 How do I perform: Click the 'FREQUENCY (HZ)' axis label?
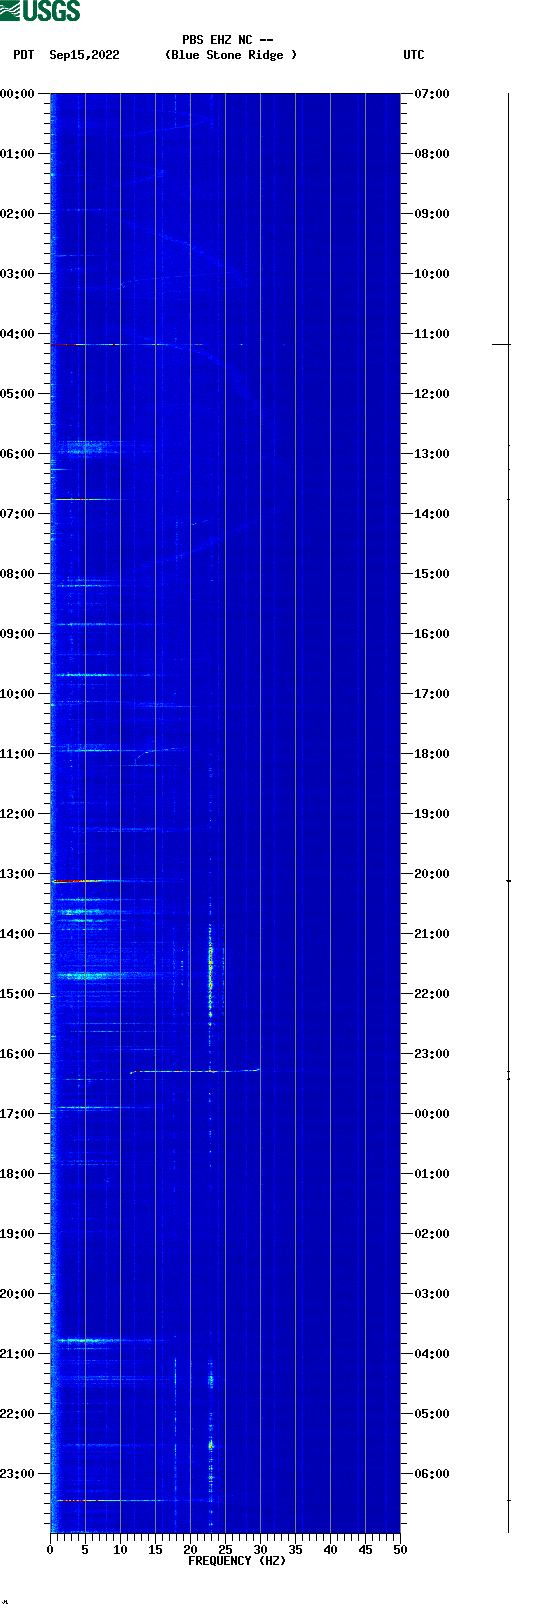[x=236, y=1561]
